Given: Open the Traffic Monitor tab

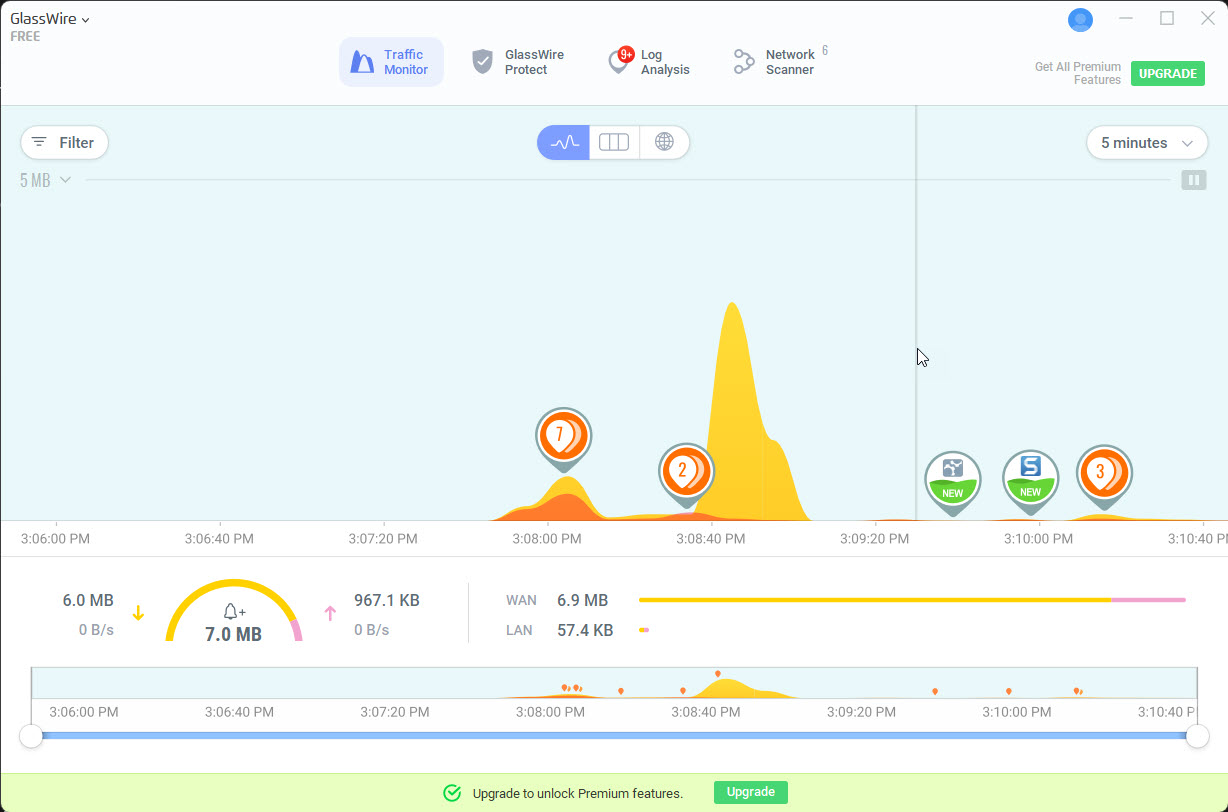Looking at the screenshot, I should pyautogui.click(x=391, y=62).
